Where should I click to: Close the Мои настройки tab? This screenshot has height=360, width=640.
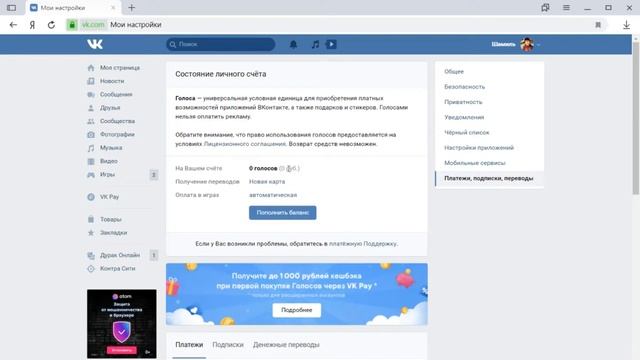click(x=113, y=8)
